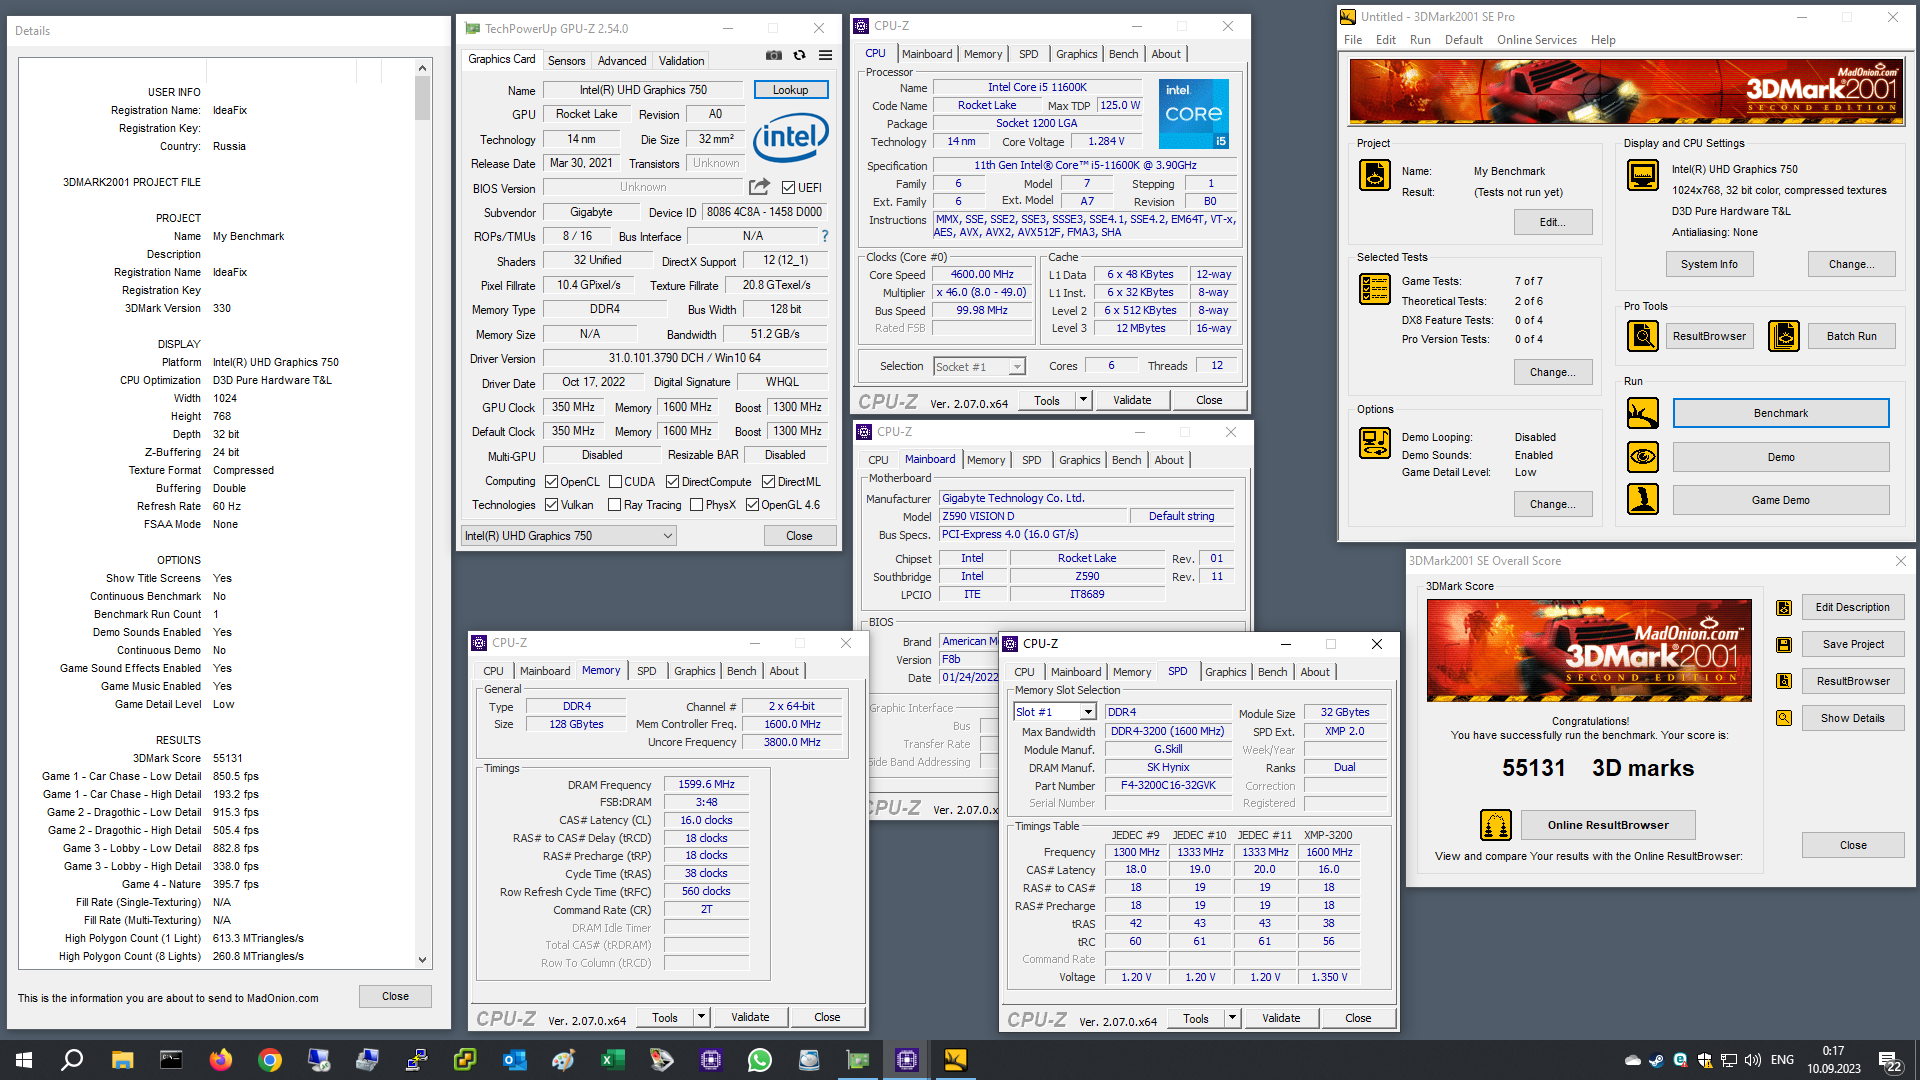Click the GPU-Z screenshot camera icon
The image size is (1920, 1080).
tap(773, 56)
